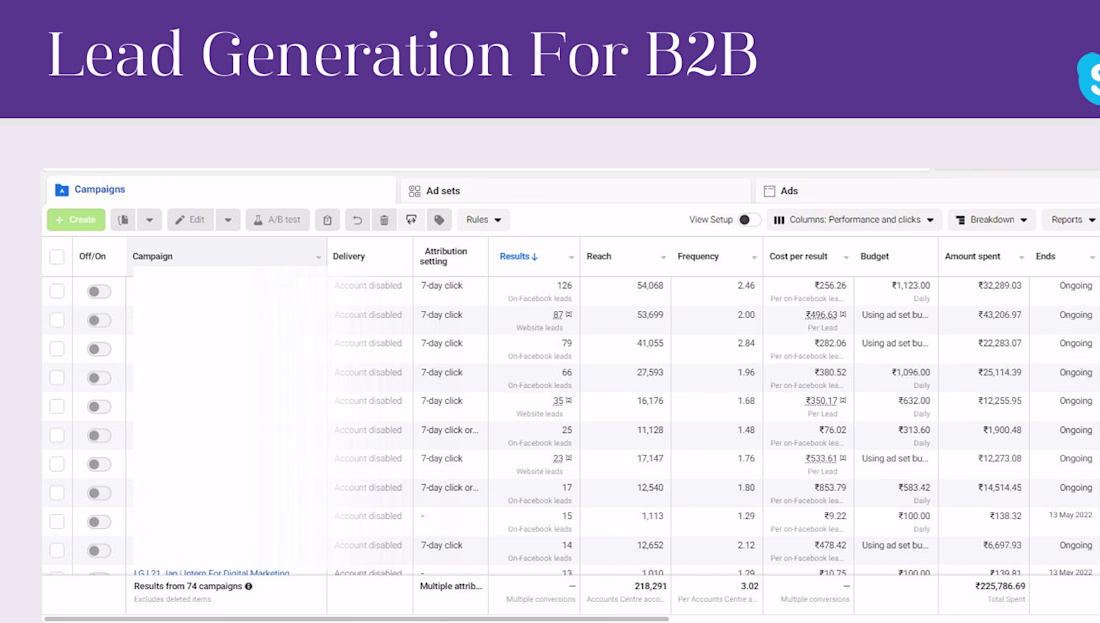Click the Ad sets grid icon
Screen dimensions: 1100x623
pyautogui.click(x=415, y=191)
